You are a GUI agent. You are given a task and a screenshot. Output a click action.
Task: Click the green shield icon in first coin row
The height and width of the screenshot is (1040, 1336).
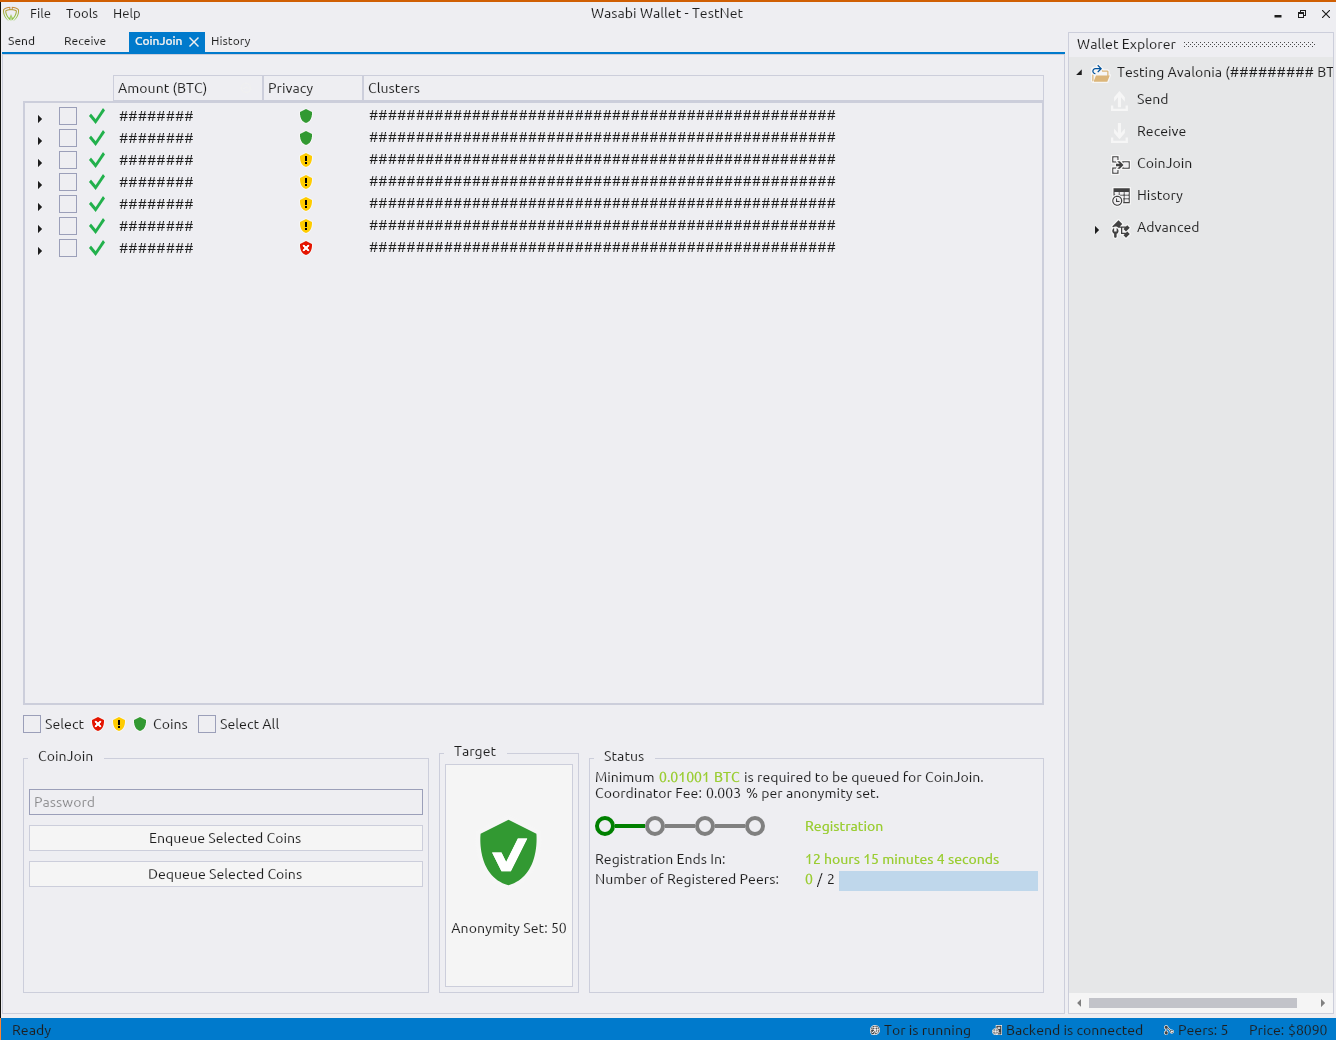click(x=306, y=116)
